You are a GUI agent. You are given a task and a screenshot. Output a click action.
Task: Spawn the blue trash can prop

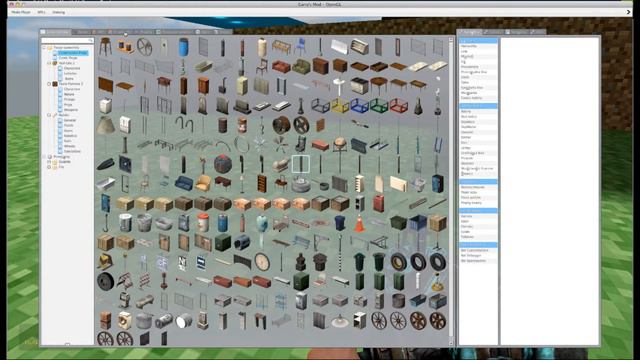click(x=340, y=223)
